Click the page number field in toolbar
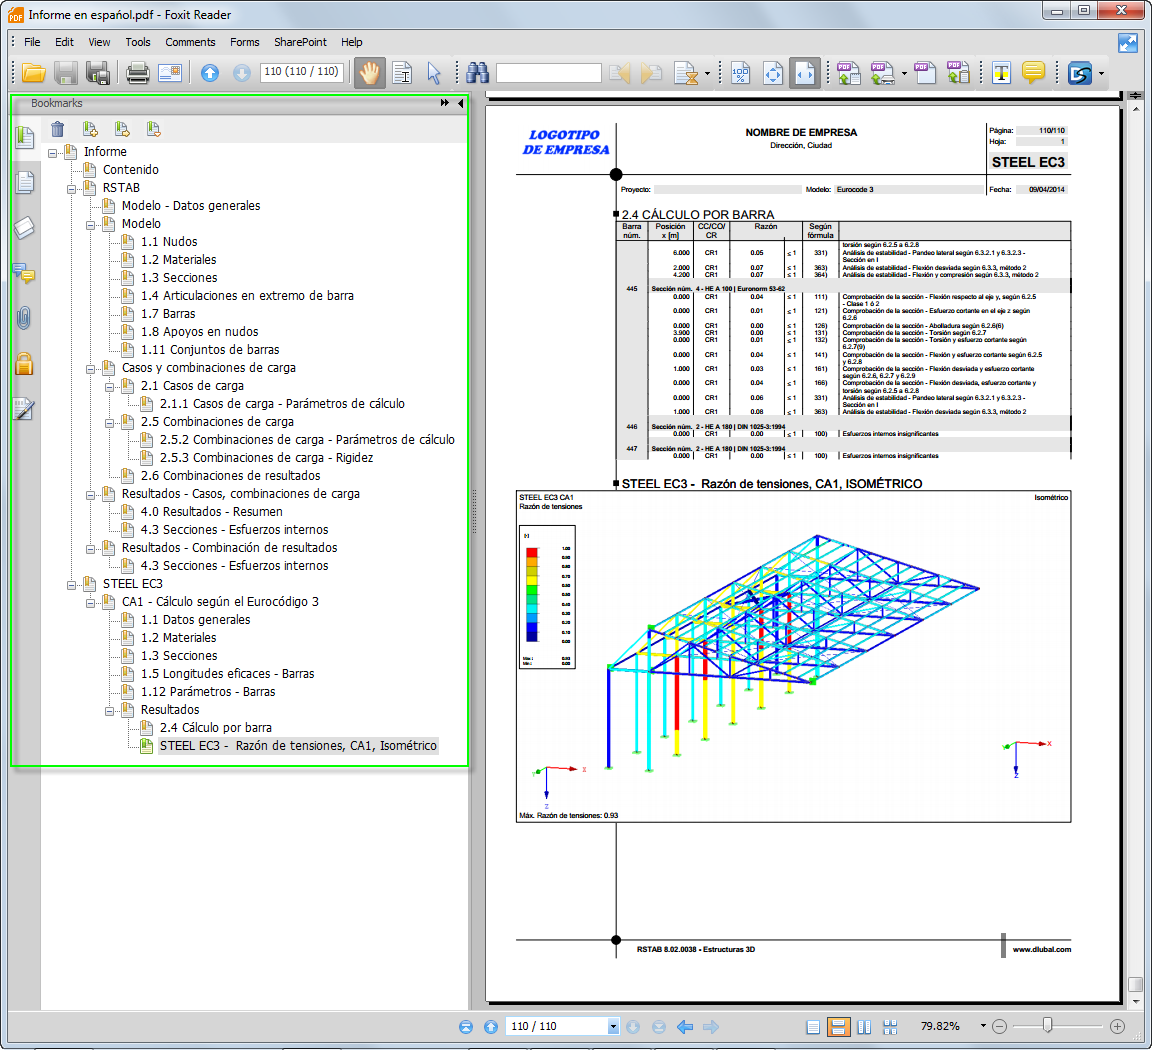Image resolution: width=1152 pixels, height=1050 pixels. [301, 72]
